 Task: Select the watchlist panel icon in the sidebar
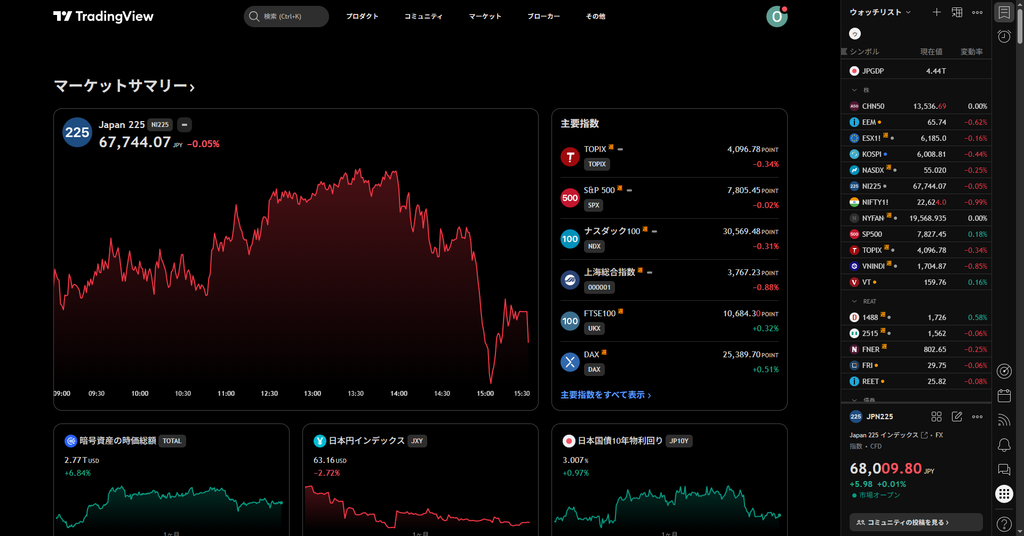pos(1004,12)
